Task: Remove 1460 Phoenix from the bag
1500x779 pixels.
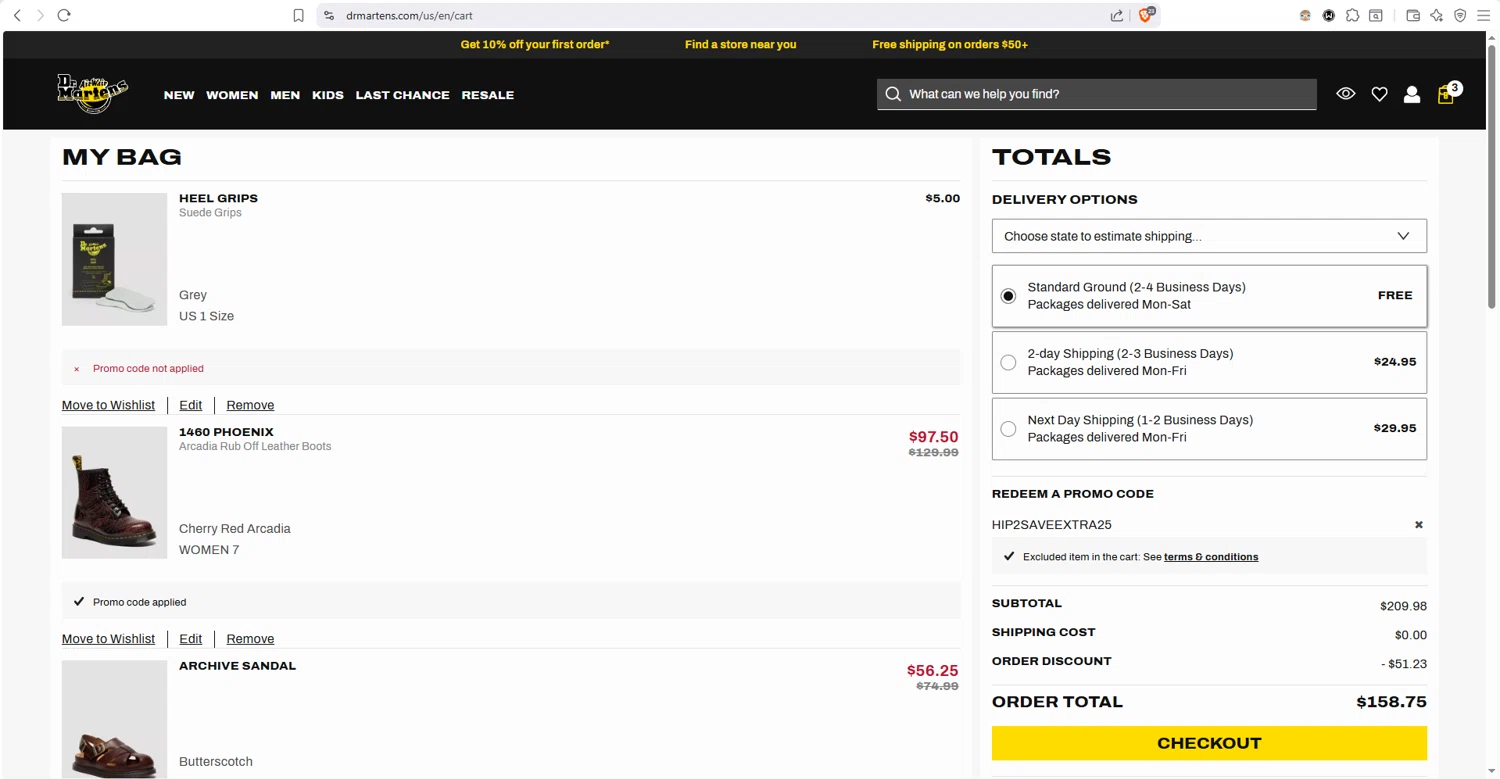Action: click(250, 639)
